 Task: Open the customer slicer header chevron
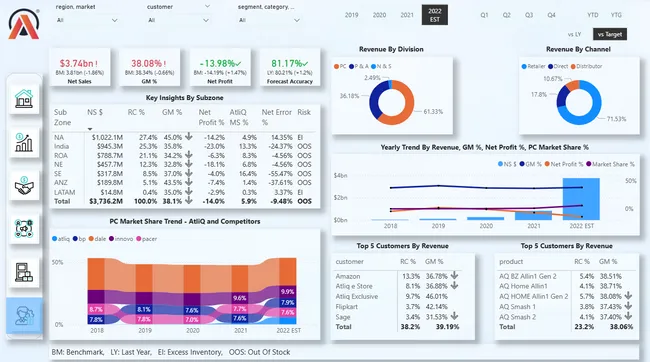[207, 6]
